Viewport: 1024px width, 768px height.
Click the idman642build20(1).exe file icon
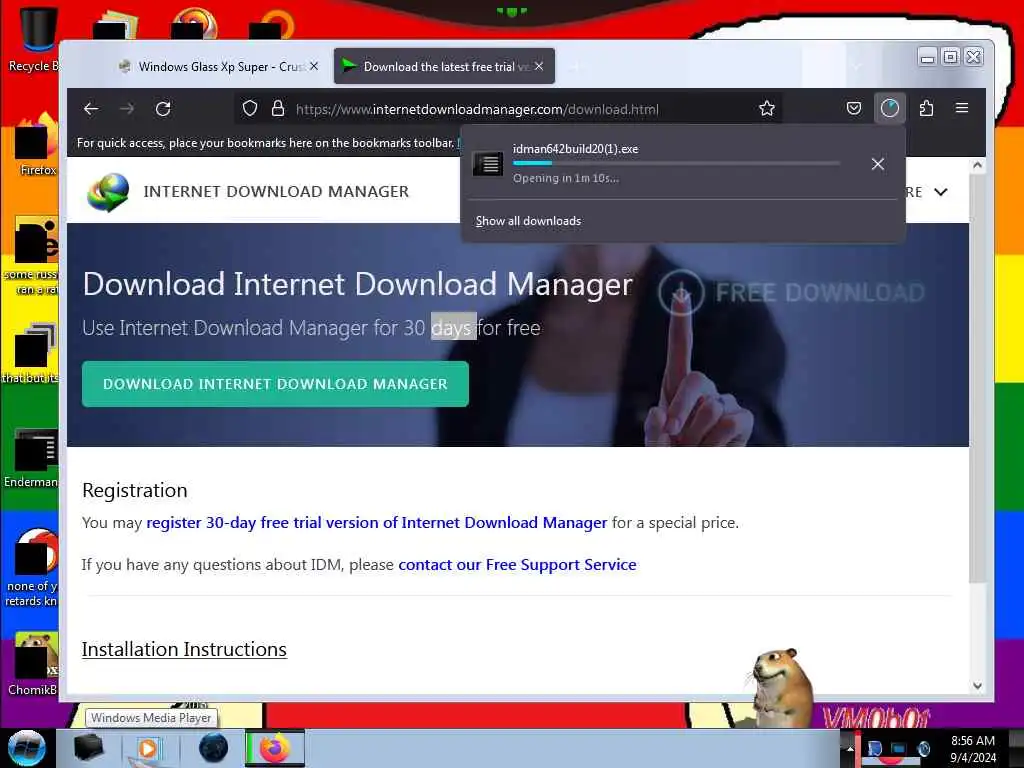(487, 163)
